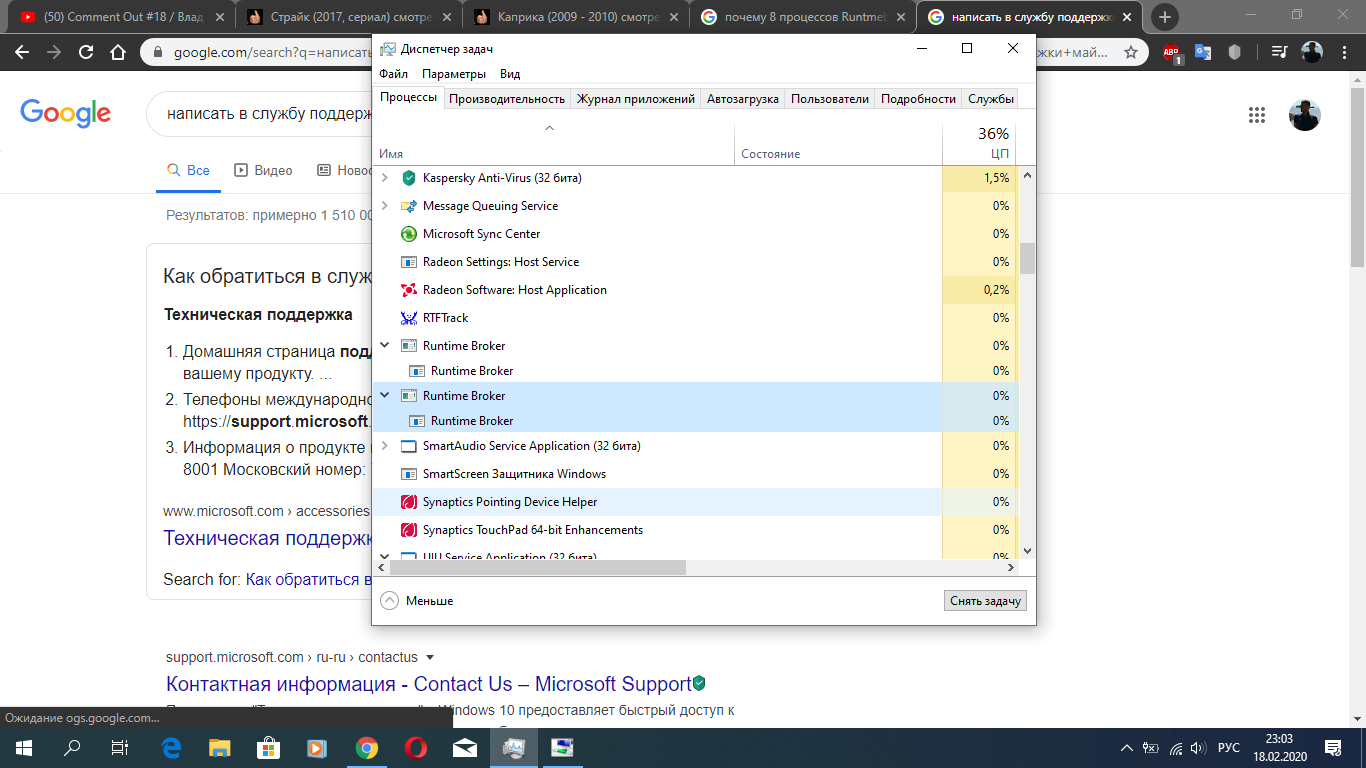The image size is (1366, 768).
Task: Click the Adblock Plus extension icon in Chrome
Action: pos(1171,53)
